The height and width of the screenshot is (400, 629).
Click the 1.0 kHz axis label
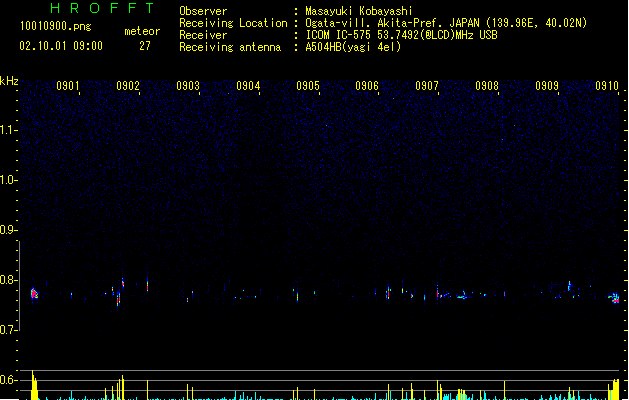pos(8,180)
